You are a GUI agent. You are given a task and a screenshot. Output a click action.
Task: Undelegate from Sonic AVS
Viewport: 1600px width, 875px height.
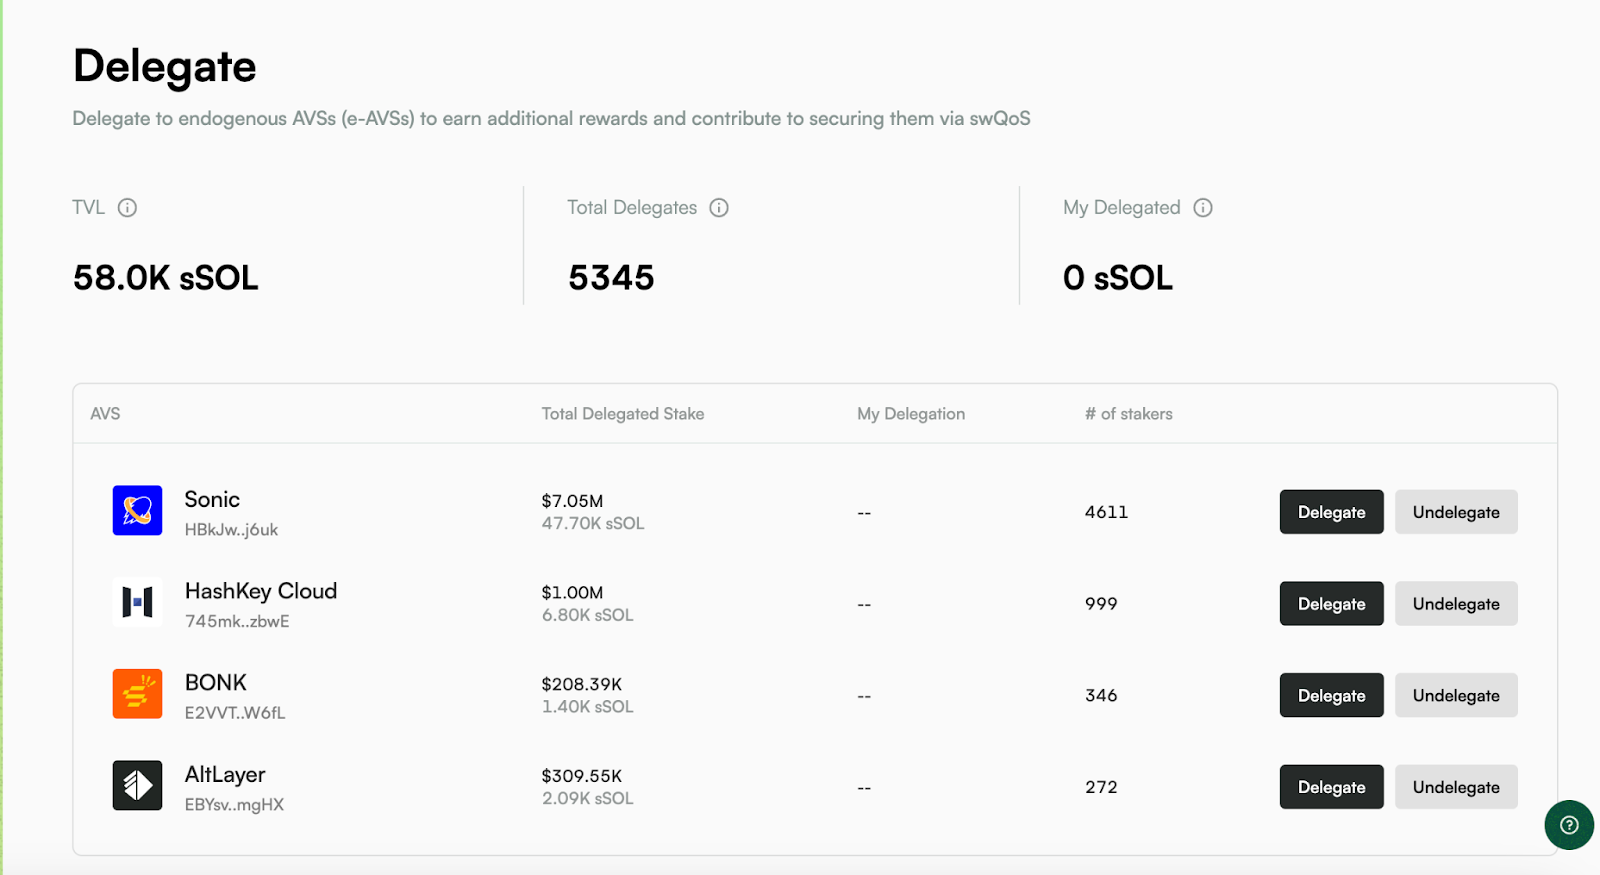click(1456, 512)
